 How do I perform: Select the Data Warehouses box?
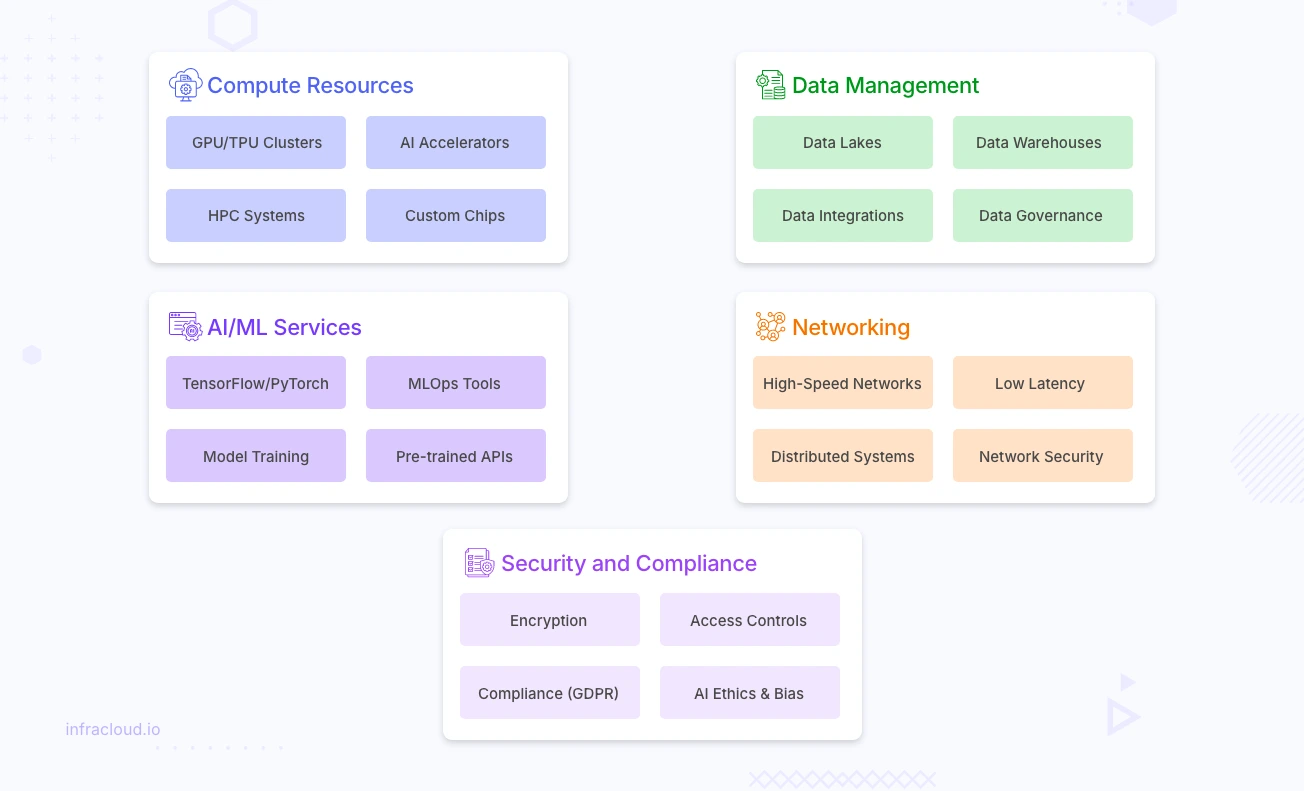point(1043,143)
